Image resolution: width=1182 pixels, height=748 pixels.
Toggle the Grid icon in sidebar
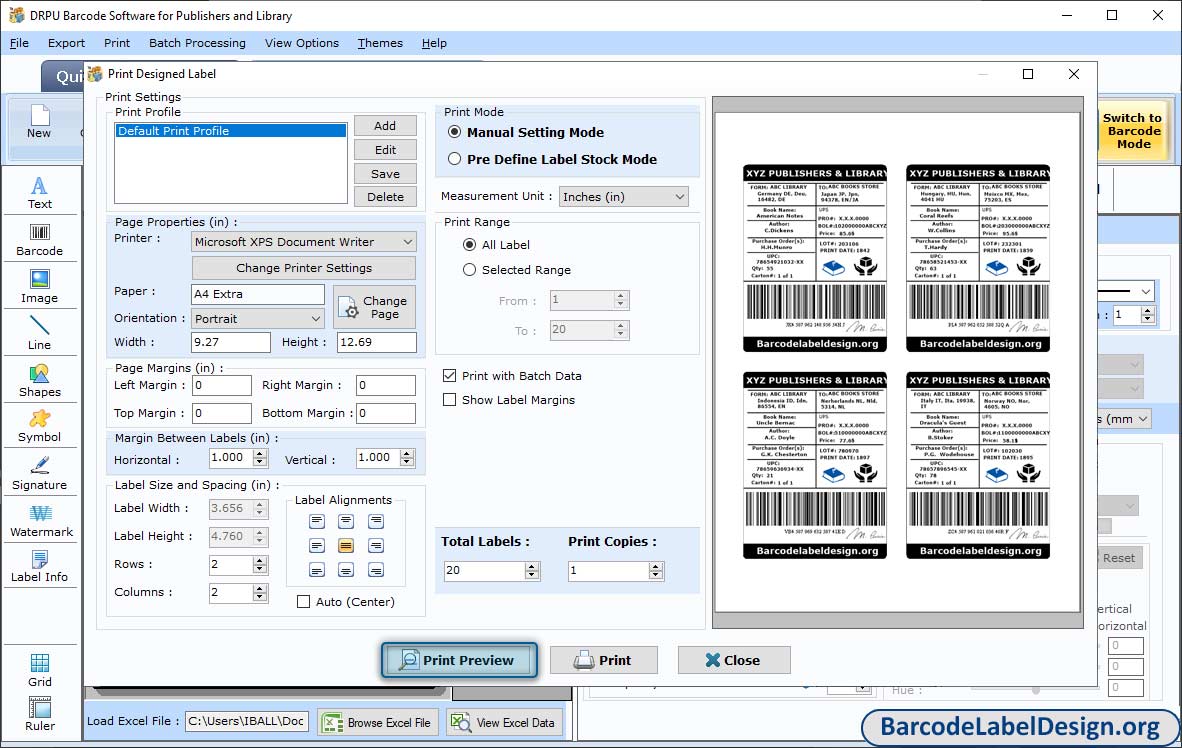39,670
